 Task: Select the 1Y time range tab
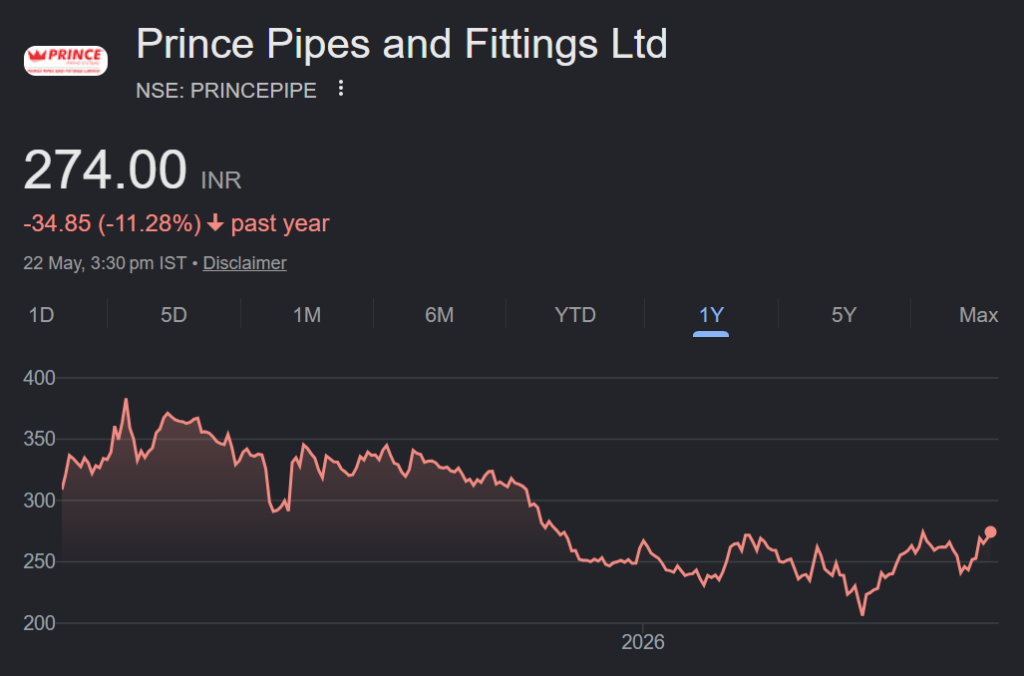coord(711,315)
